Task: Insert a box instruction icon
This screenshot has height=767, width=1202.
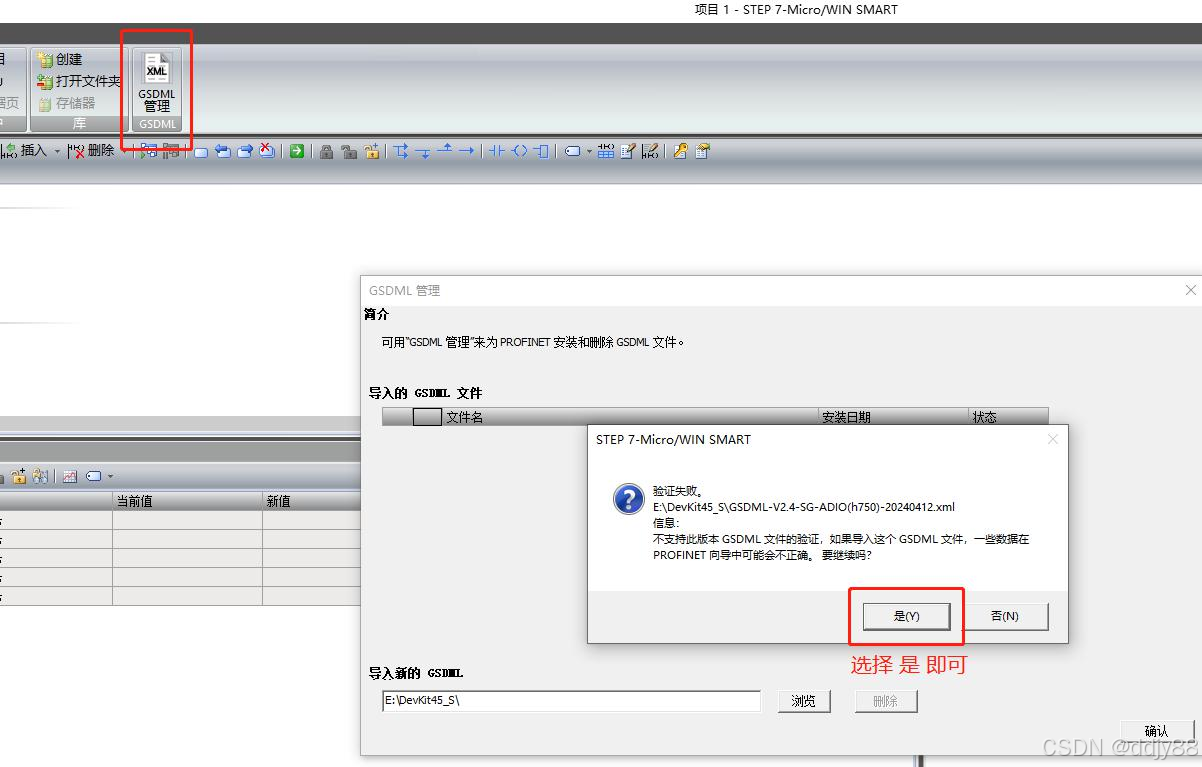Action: coord(541,151)
